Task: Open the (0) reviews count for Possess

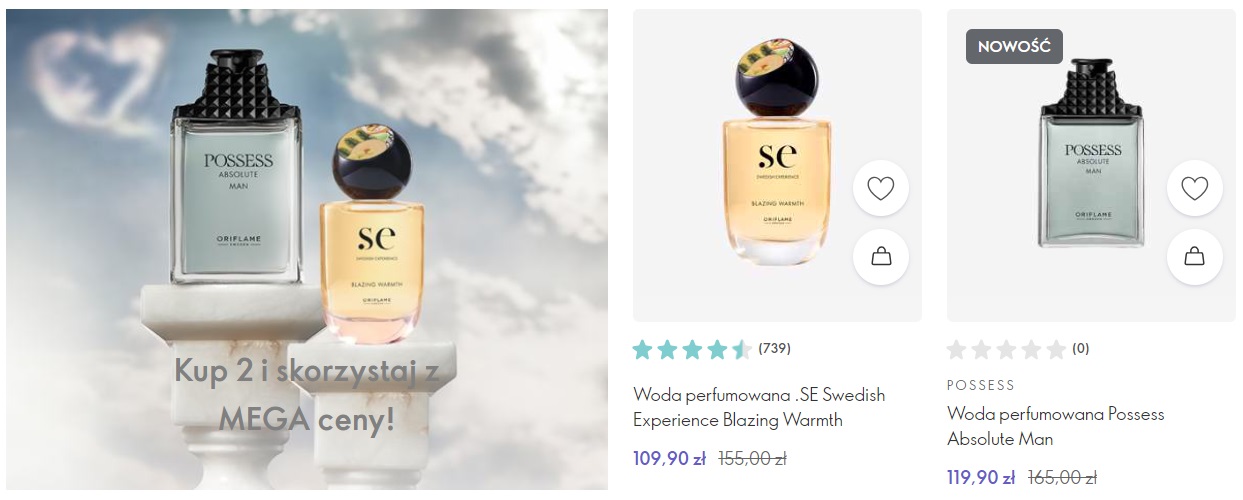Action: coord(1081,349)
